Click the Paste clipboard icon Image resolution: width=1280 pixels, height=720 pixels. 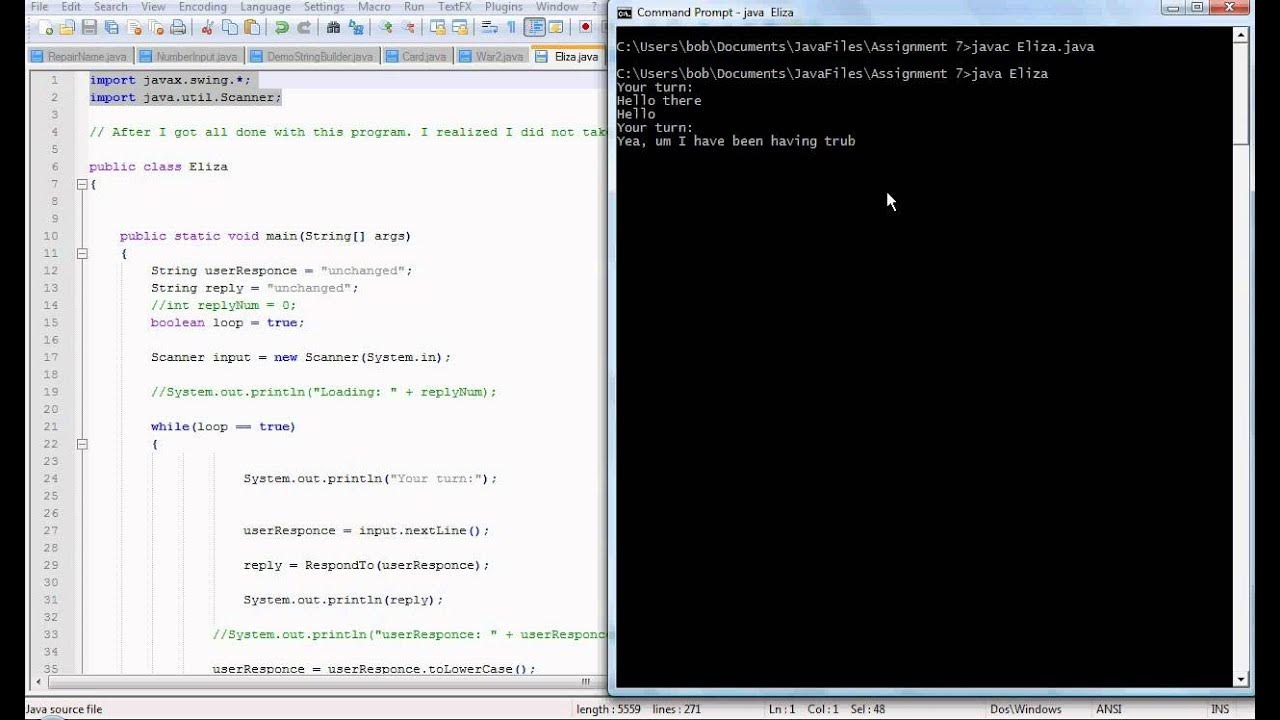[x=251, y=28]
